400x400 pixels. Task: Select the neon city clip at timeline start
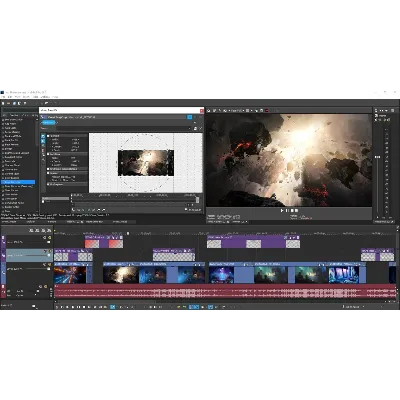(73, 273)
